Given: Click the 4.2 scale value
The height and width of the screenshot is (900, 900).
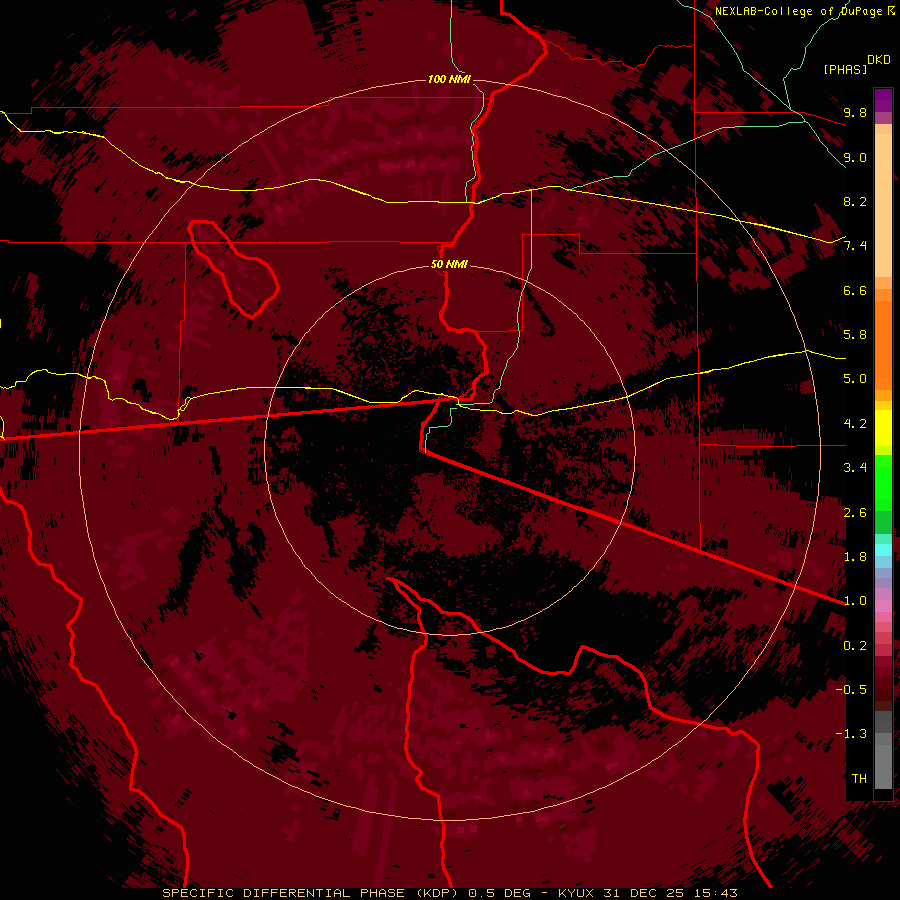Looking at the screenshot, I should point(855,424).
